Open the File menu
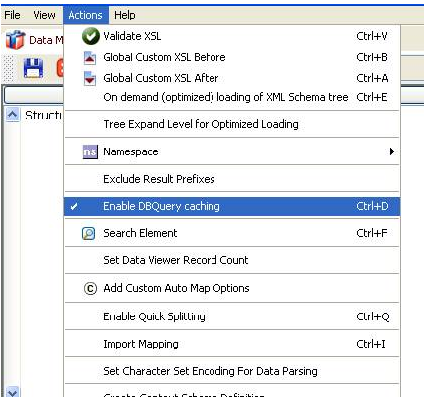The height and width of the screenshot is (404, 426). click(x=12, y=15)
